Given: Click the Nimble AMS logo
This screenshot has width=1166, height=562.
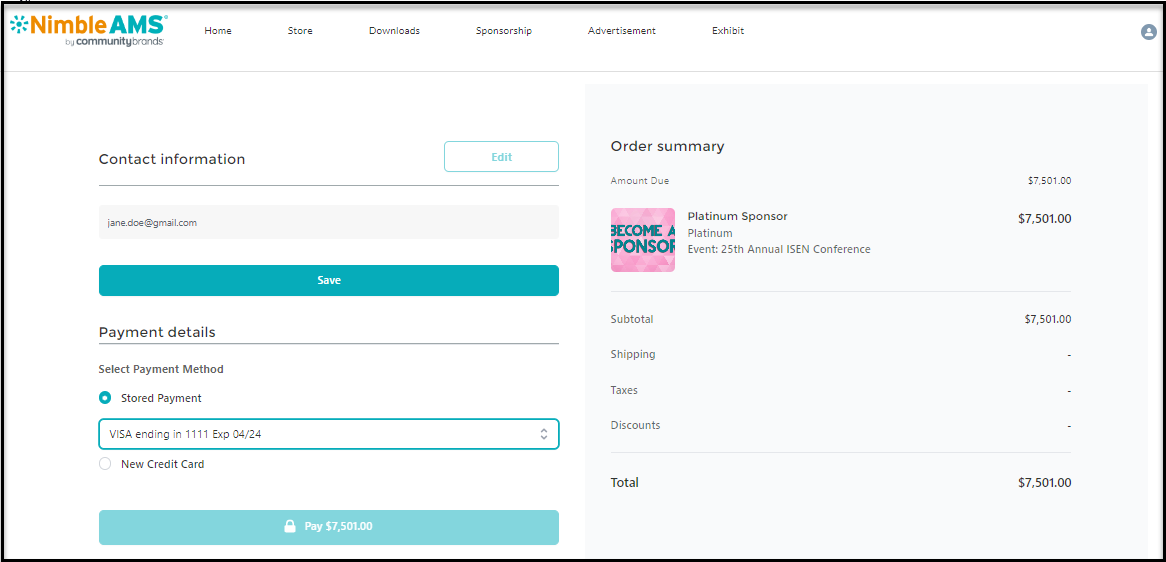Looking at the screenshot, I should 88,30.
